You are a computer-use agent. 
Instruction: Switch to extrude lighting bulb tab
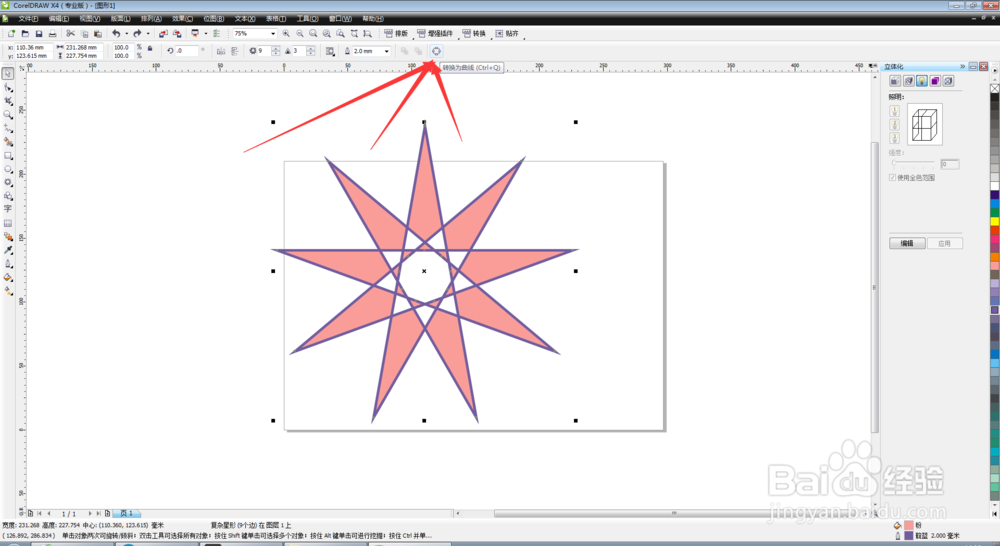click(x=922, y=81)
